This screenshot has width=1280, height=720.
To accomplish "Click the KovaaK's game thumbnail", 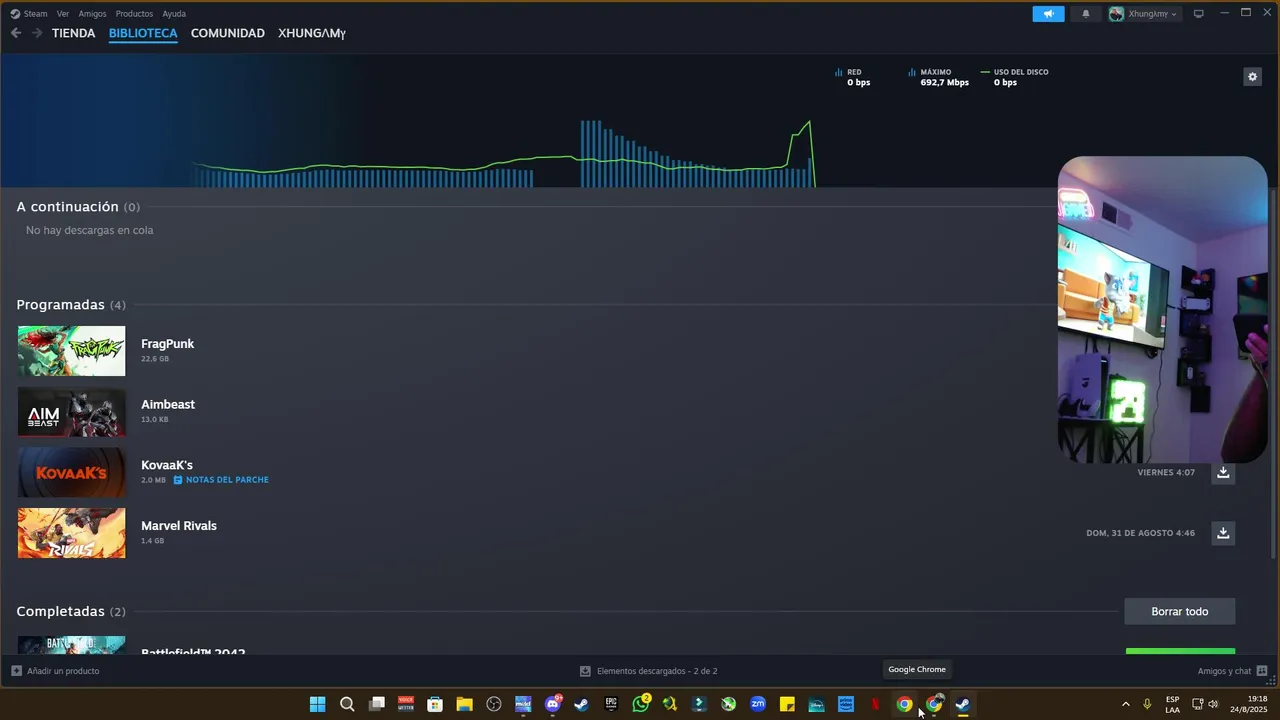I will tap(72, 472).
